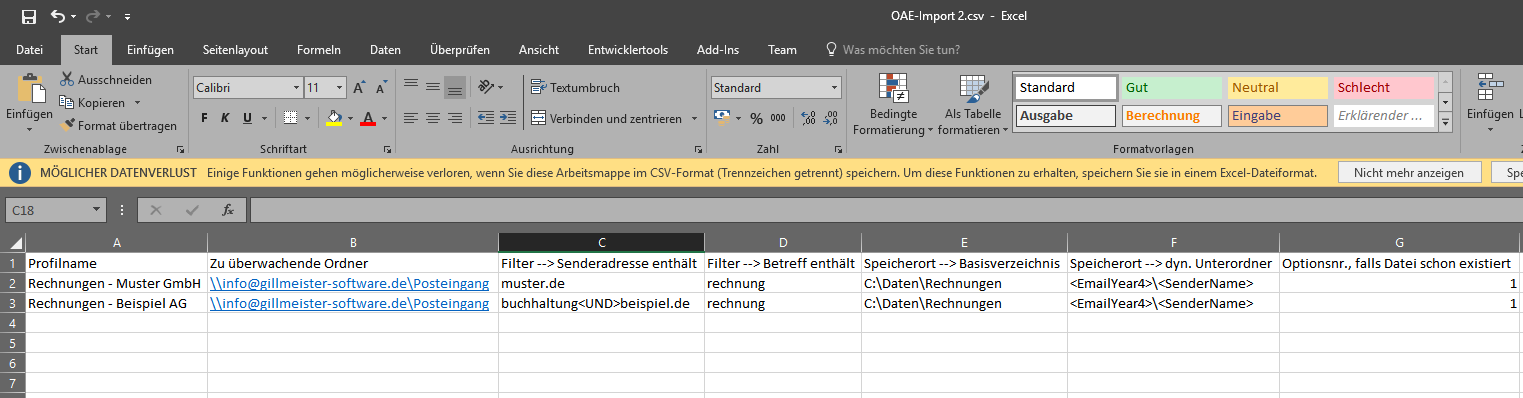The height and width of the screenshot is (398, 1523).
Task: Align text right
Action: [454, 118]
